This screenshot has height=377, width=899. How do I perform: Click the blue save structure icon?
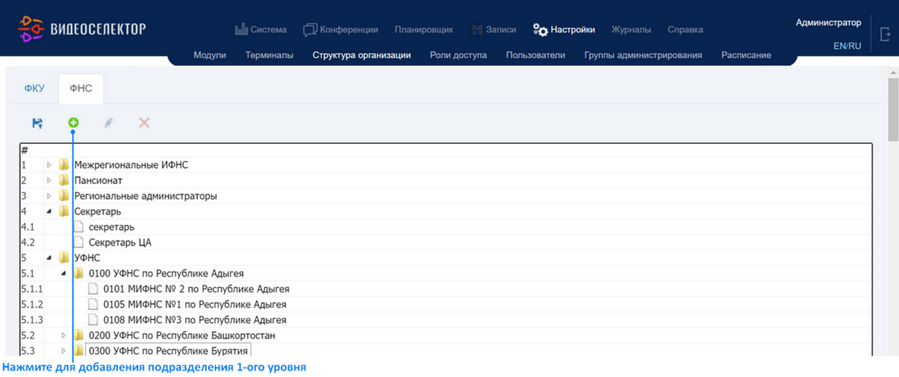coord(37,123)
